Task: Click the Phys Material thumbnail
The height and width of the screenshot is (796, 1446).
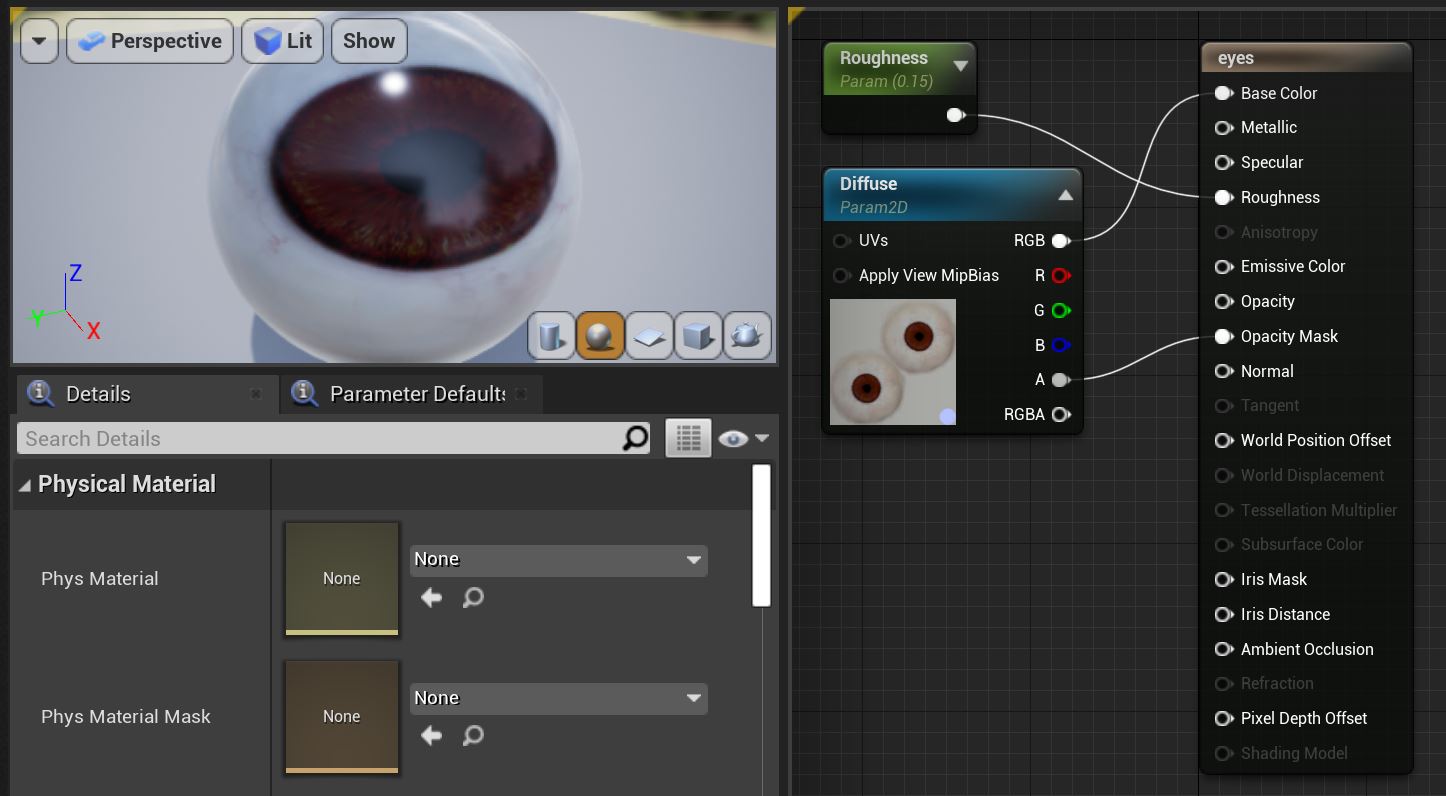Action: [x=342, y=578]
